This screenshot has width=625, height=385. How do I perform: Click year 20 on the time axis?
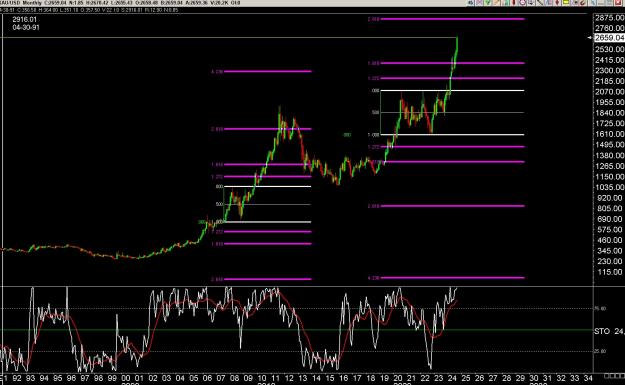point(398,378)
